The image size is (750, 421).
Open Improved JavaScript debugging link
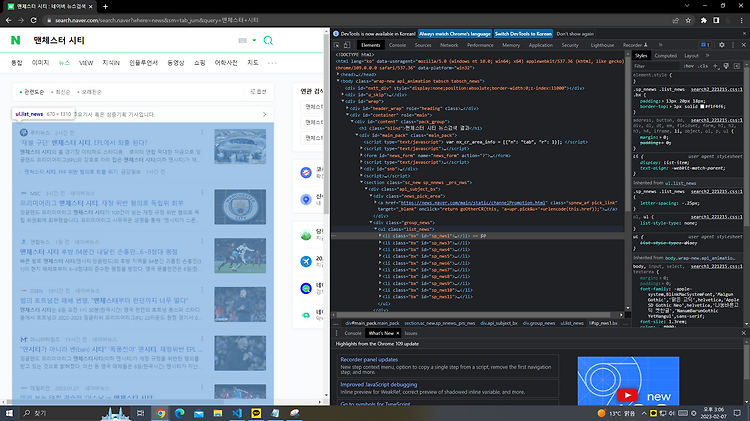(x=378, y=384)
